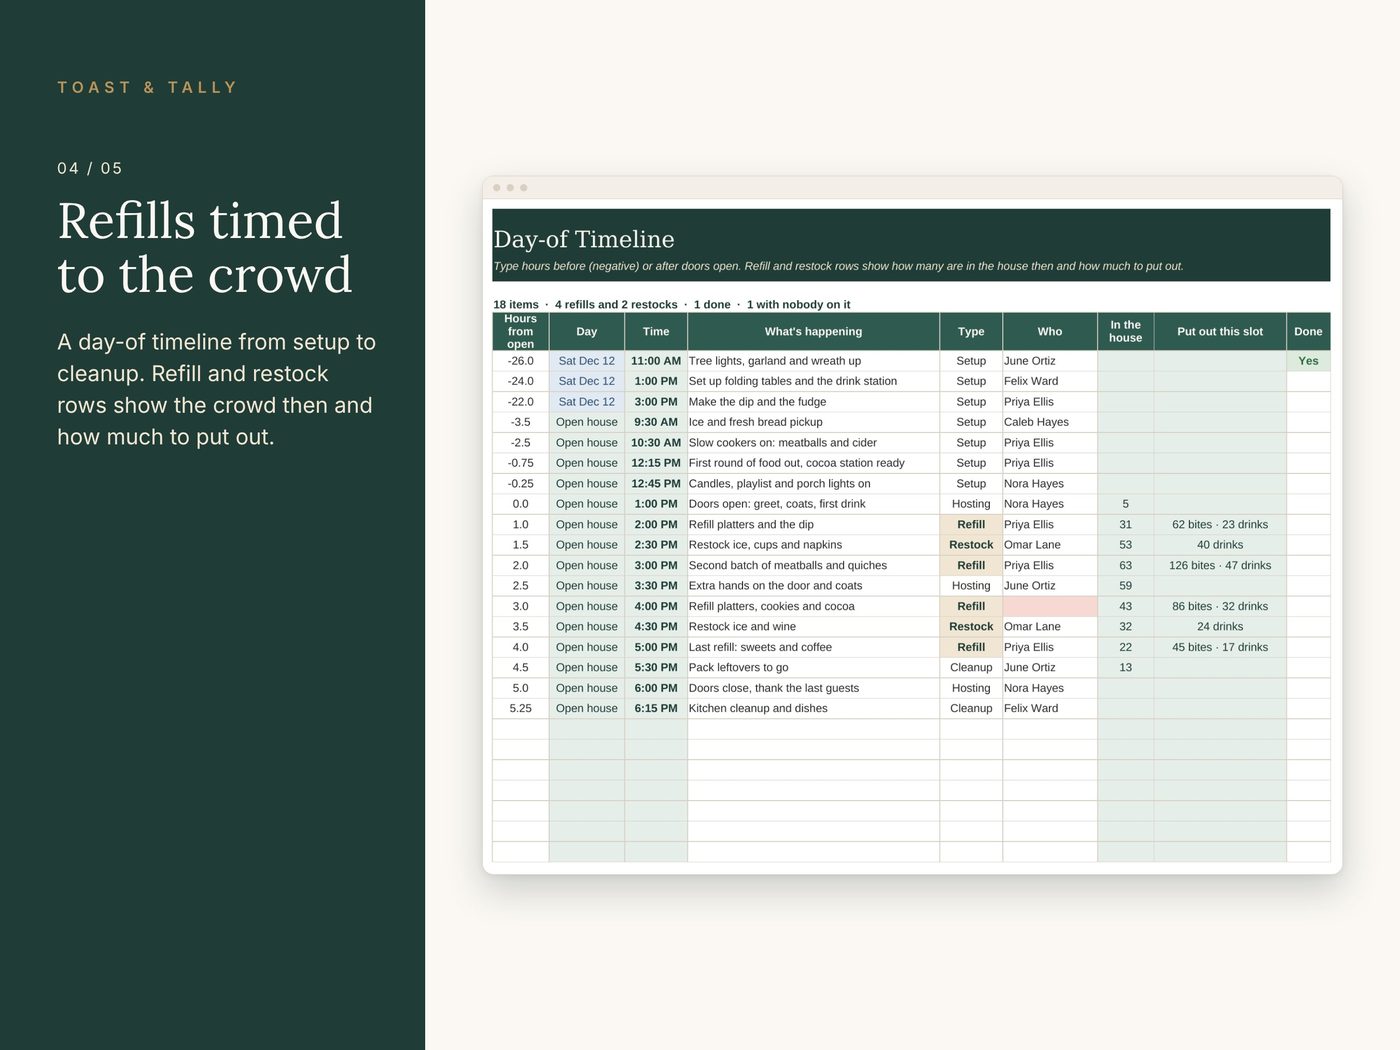The height and width of the screenshot is (1050, 1400).
Task: Select 'First round of food out, cocoa station ready'
Action: click(813, 463)
